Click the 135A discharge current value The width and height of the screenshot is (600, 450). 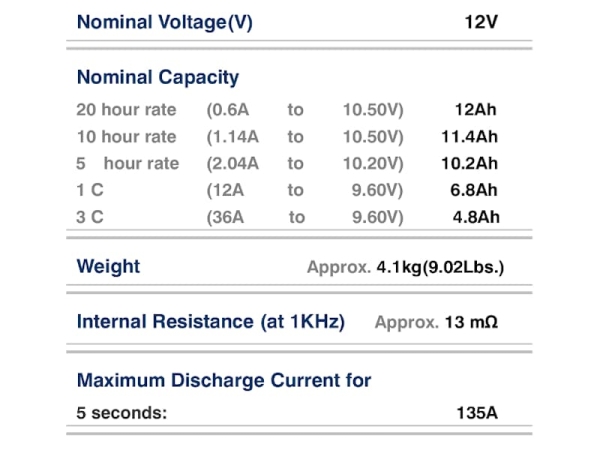point(476,412)
